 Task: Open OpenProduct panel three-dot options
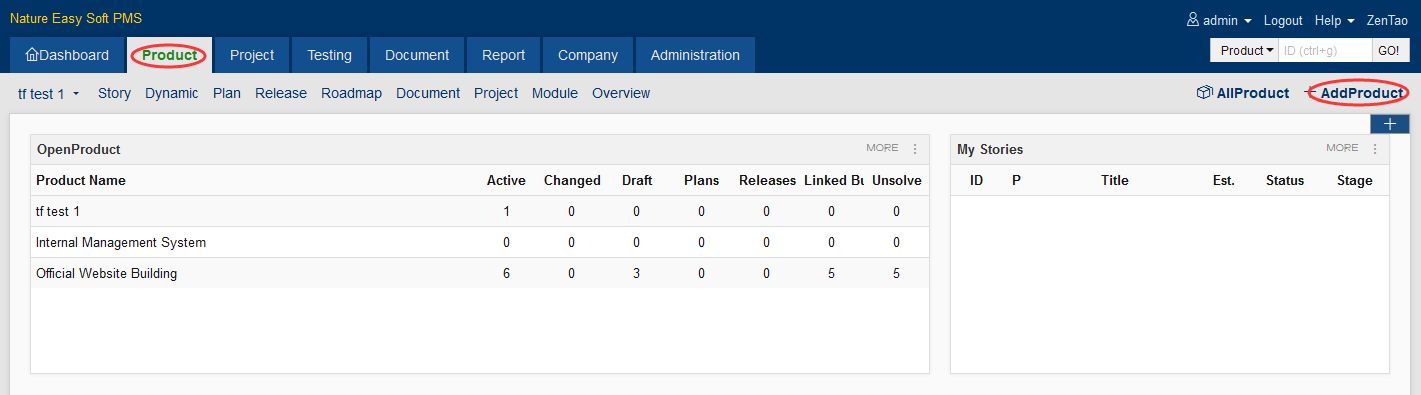(x=915, y=149)
